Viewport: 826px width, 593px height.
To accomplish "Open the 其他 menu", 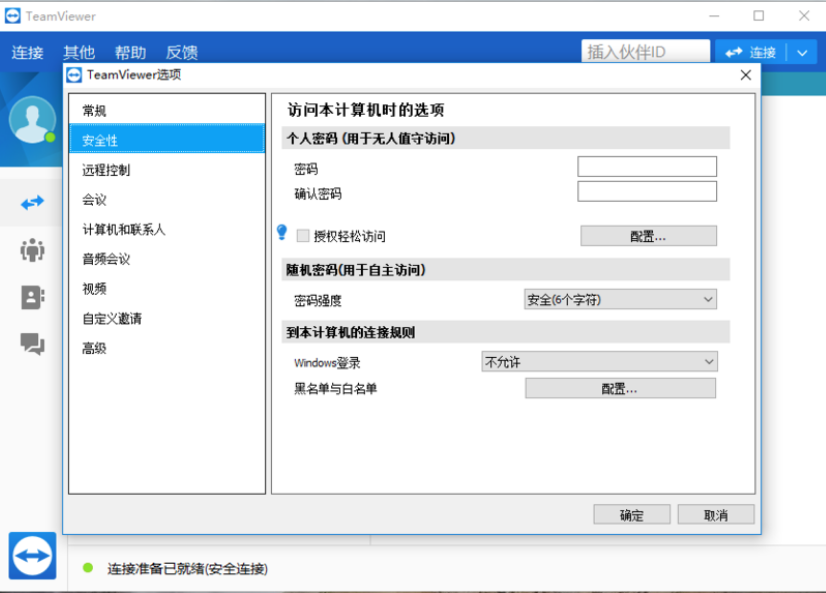I will (79, 53).
